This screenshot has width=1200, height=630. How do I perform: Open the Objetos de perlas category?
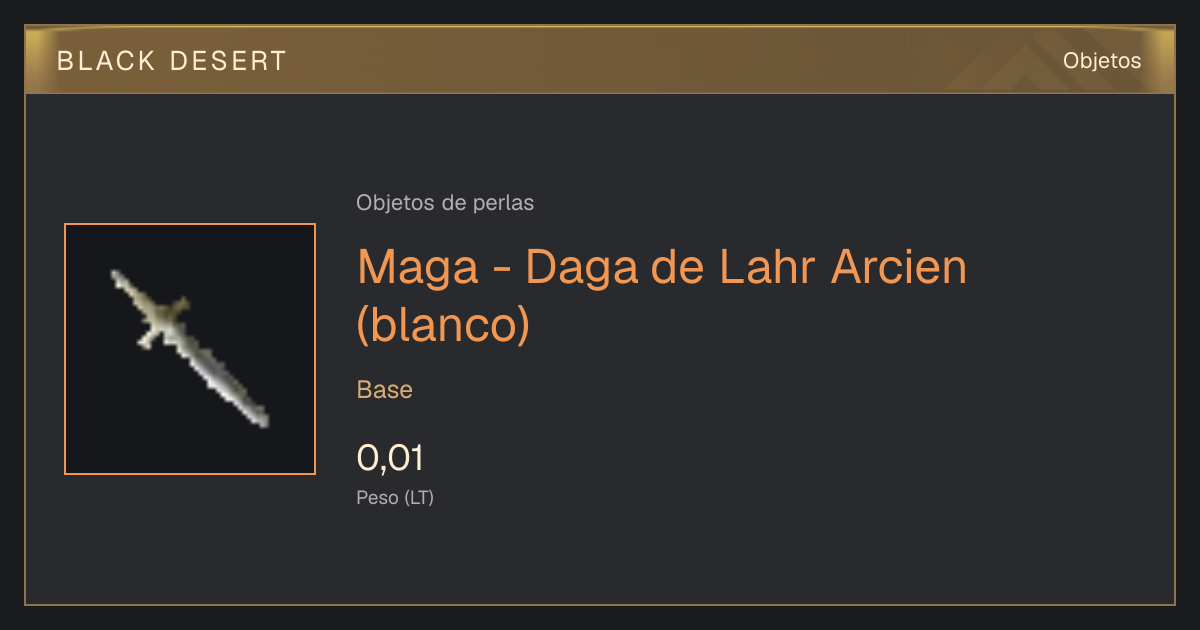[x=445, y=203]
